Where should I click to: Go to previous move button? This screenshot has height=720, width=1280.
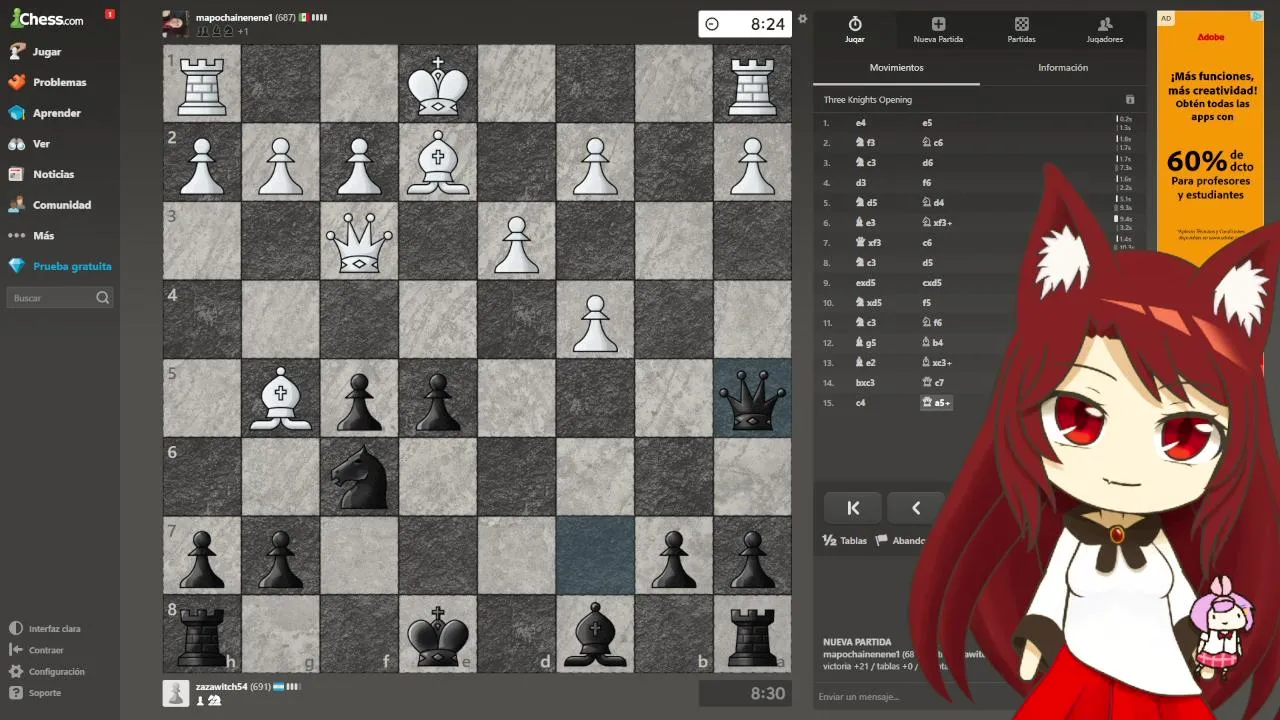(x=915, y=508)
